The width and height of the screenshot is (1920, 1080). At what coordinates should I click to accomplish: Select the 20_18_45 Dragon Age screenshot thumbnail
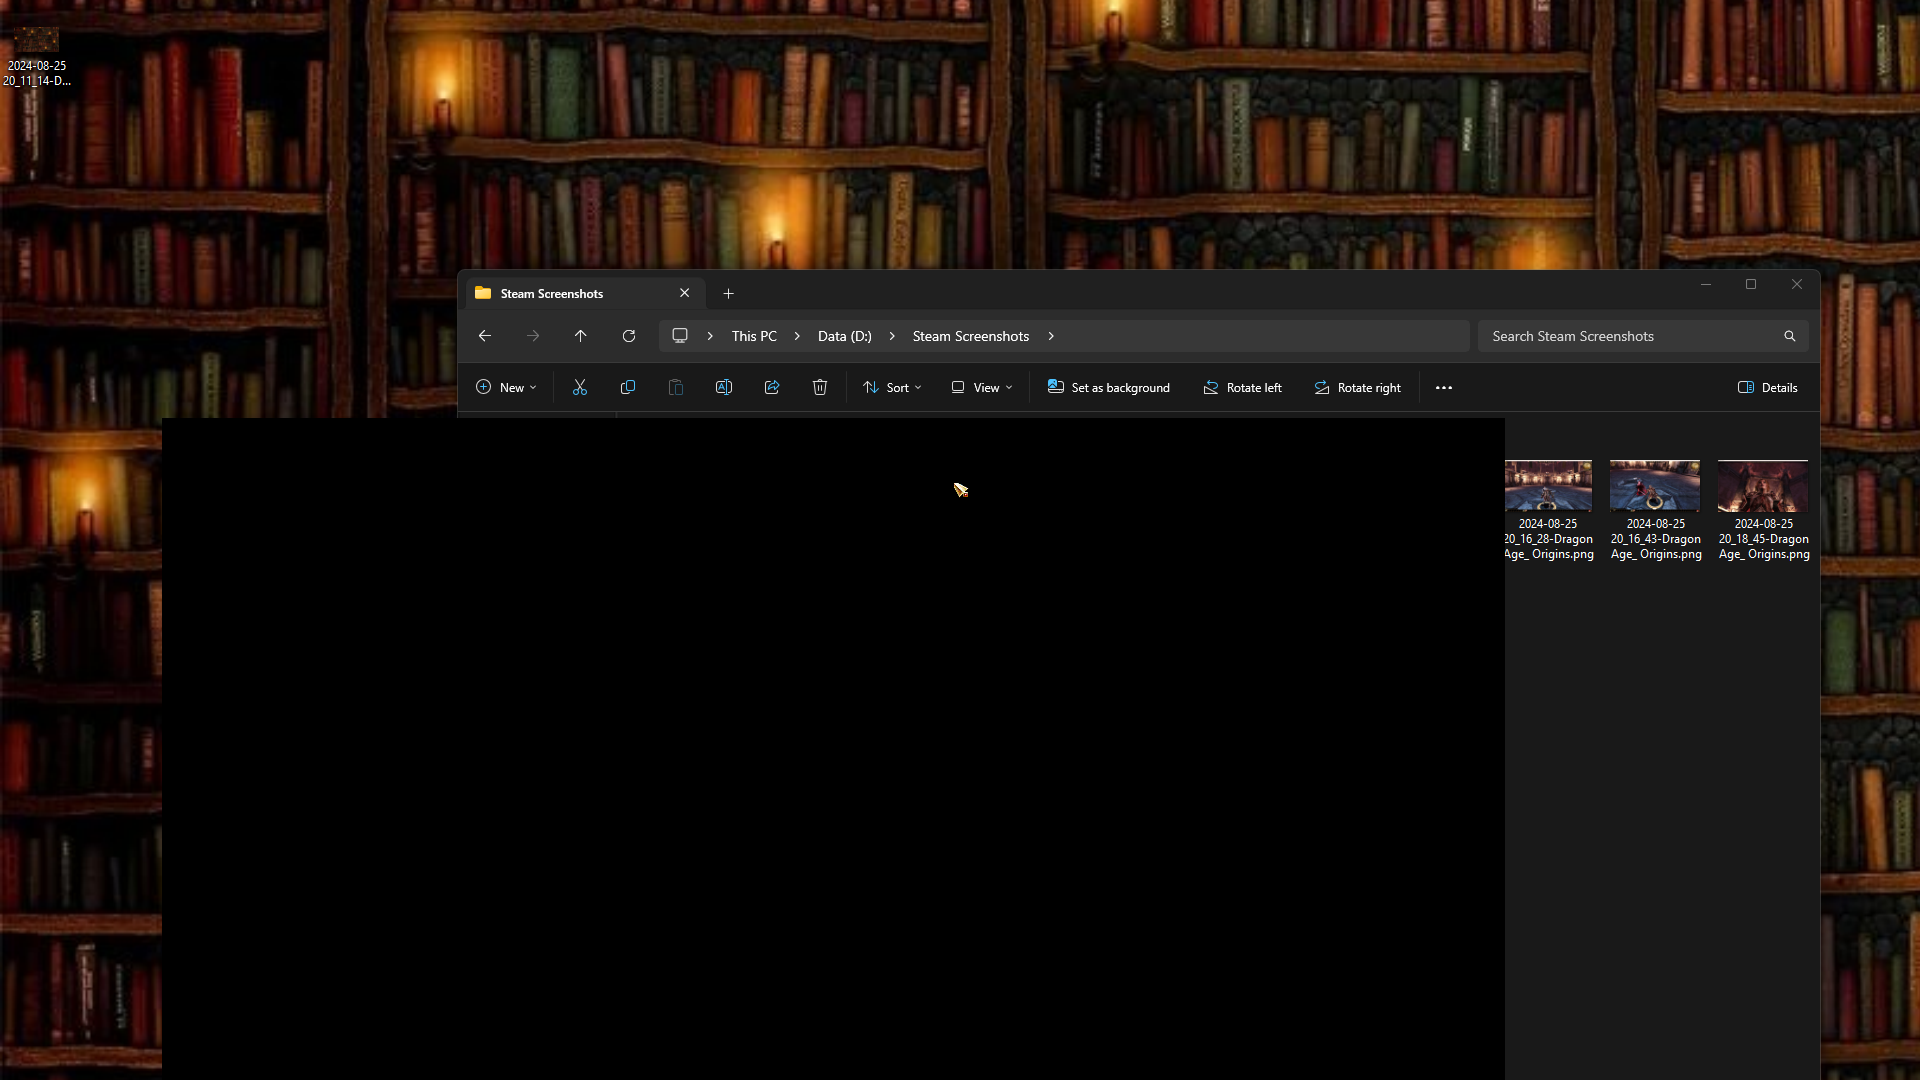pyautogui.click(x=1763, y=487)
